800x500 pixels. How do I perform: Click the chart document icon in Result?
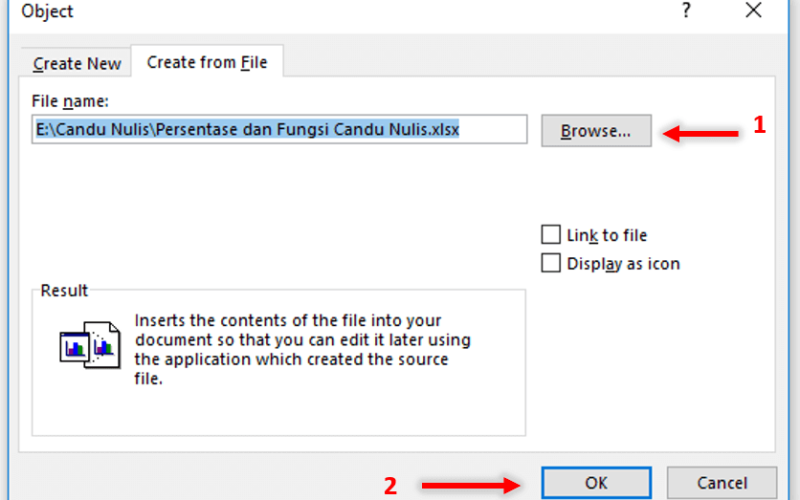pyautogui.click(x=90, y=345)
